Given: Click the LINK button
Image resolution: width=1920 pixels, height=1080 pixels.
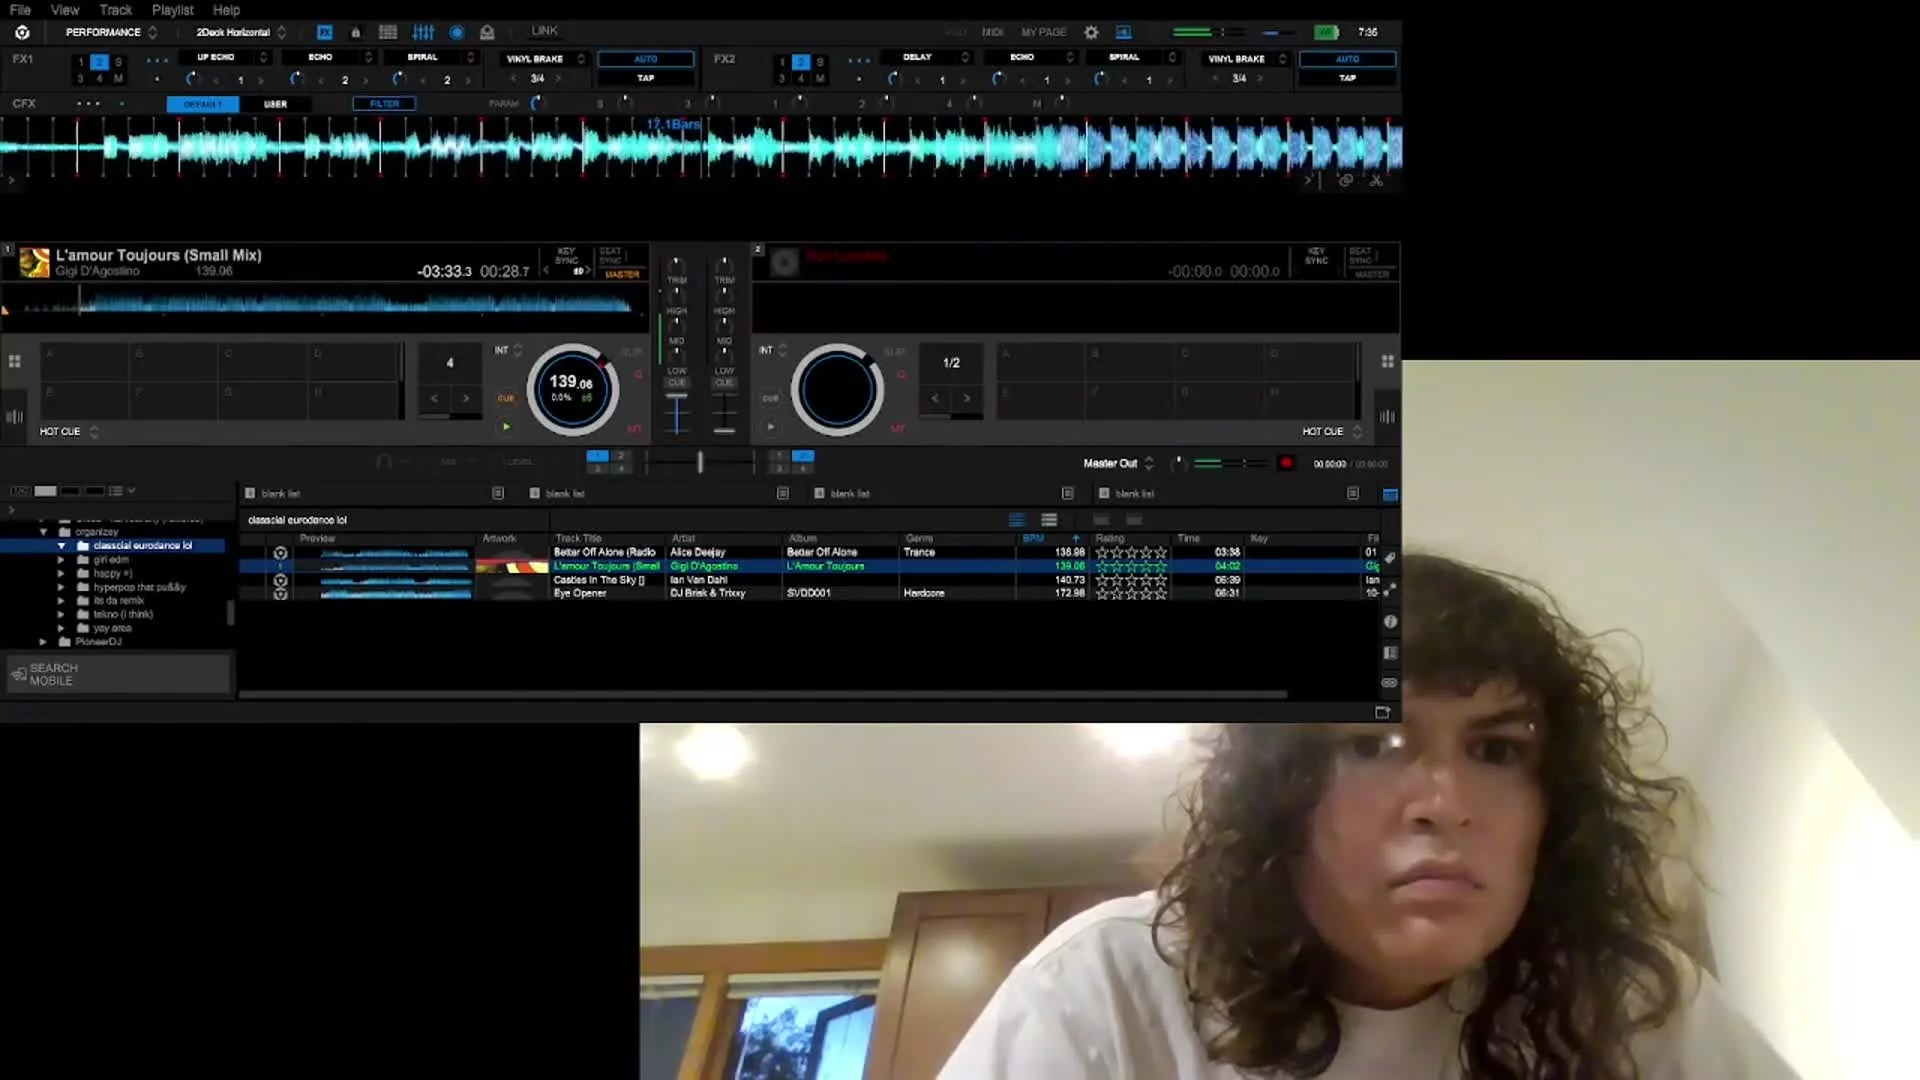Looking at the screenshot, I should 545,31.
